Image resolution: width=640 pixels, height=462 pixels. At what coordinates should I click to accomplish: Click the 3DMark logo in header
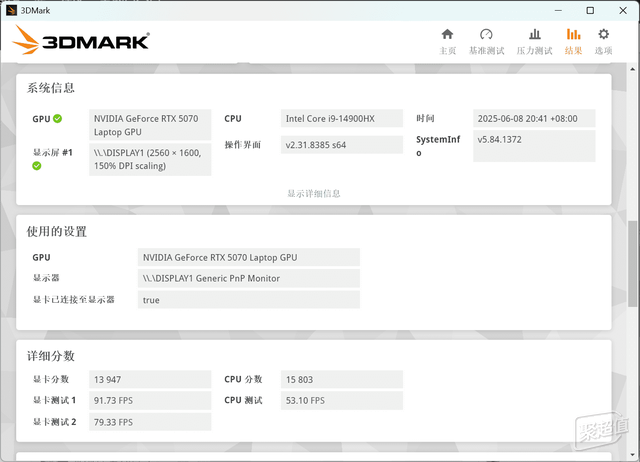click(x=81, y=40)
